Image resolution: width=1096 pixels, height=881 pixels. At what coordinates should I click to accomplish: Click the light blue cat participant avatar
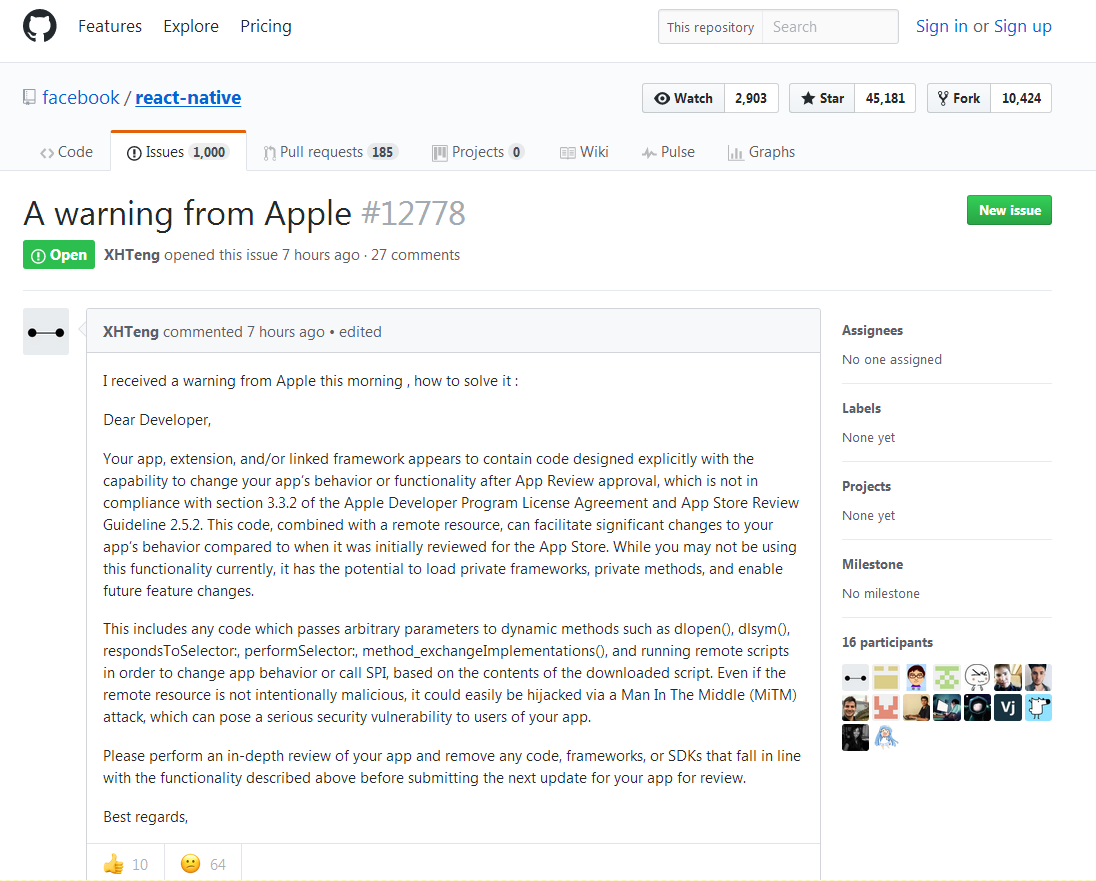(1039, 708)
